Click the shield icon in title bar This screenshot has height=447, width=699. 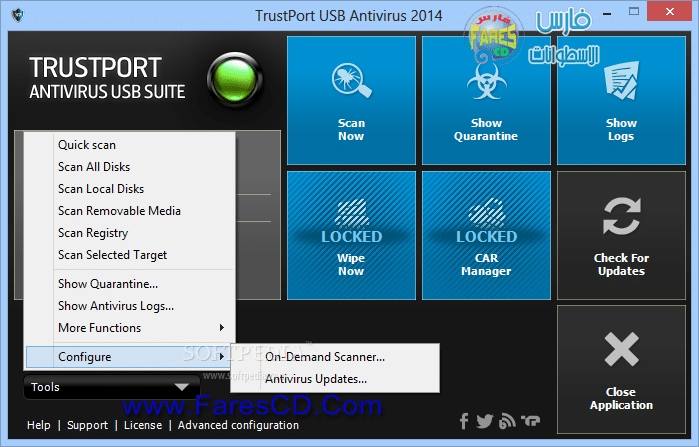point(18,16)
